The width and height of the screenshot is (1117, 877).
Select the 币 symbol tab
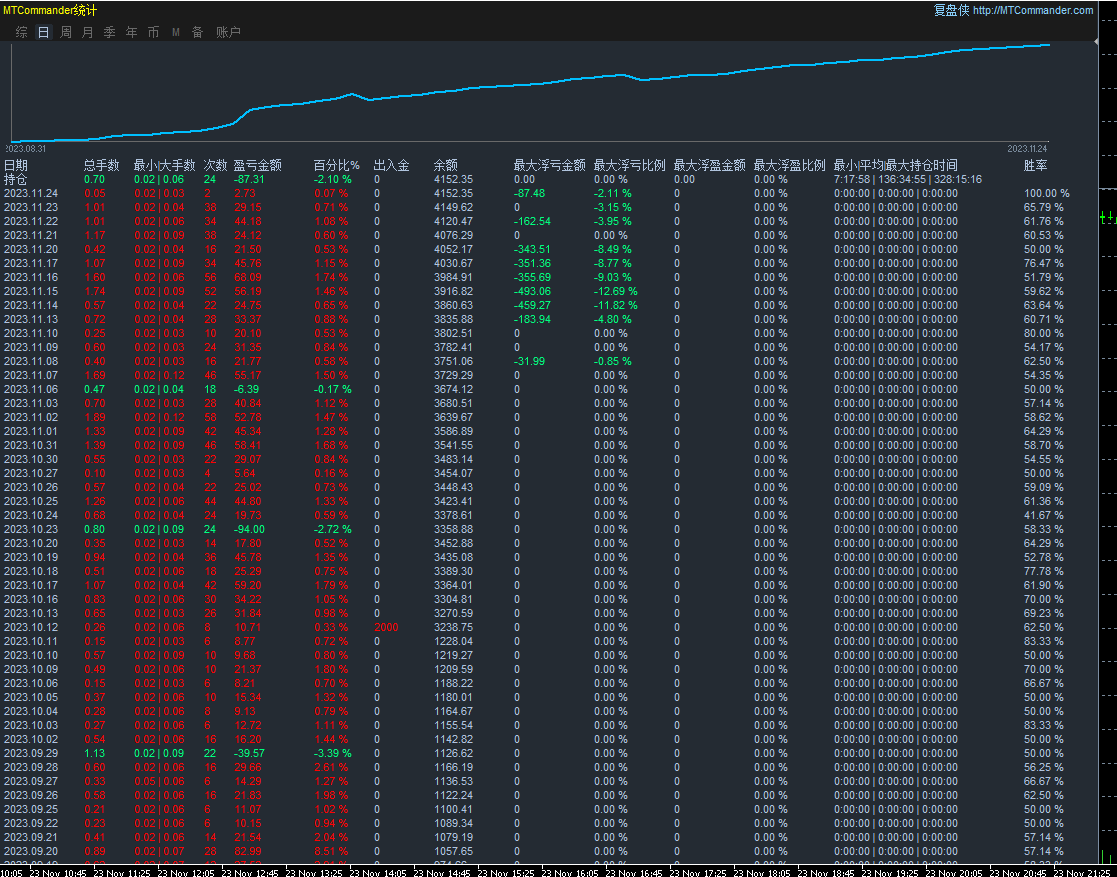(x=153, y=32)
